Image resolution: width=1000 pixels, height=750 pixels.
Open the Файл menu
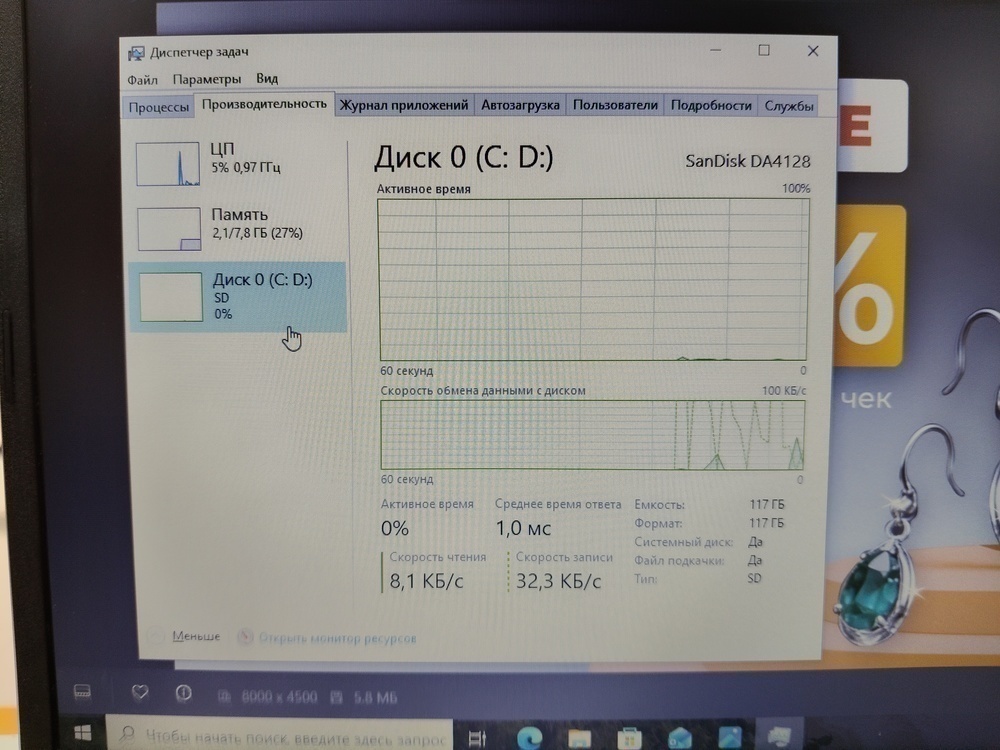click(142, 79)
